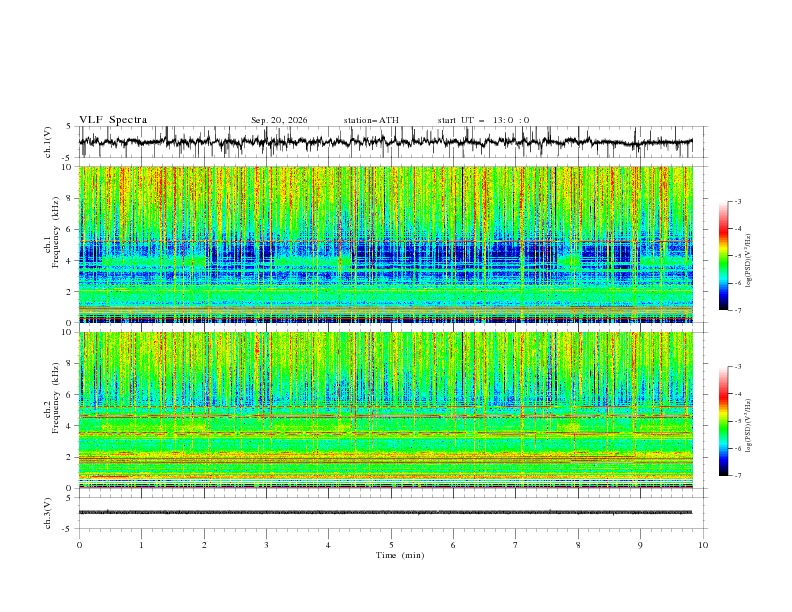Click the 8 minute tick label
The image size is (792, 612).
click(x=578, y=545)
